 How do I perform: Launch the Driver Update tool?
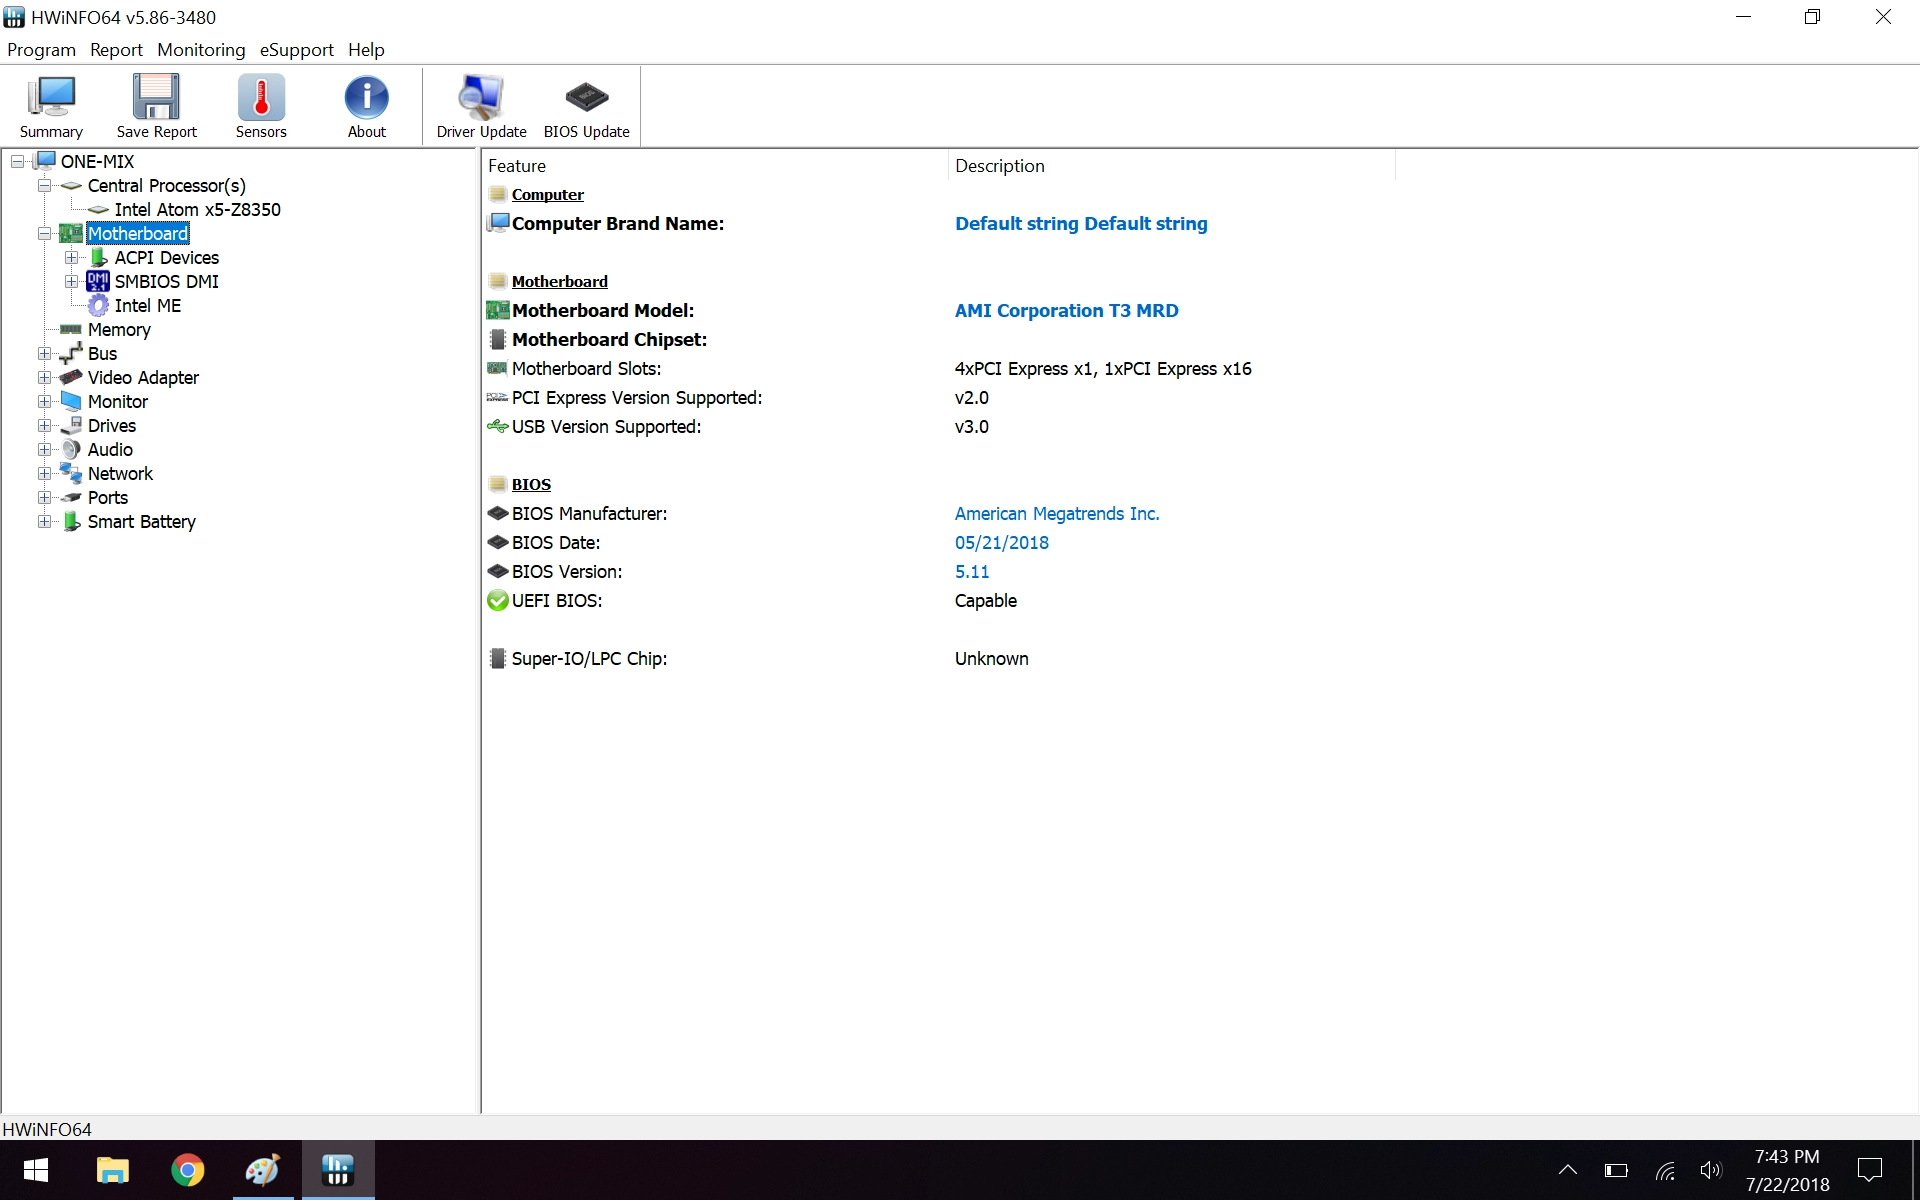(x=481, y=106)
